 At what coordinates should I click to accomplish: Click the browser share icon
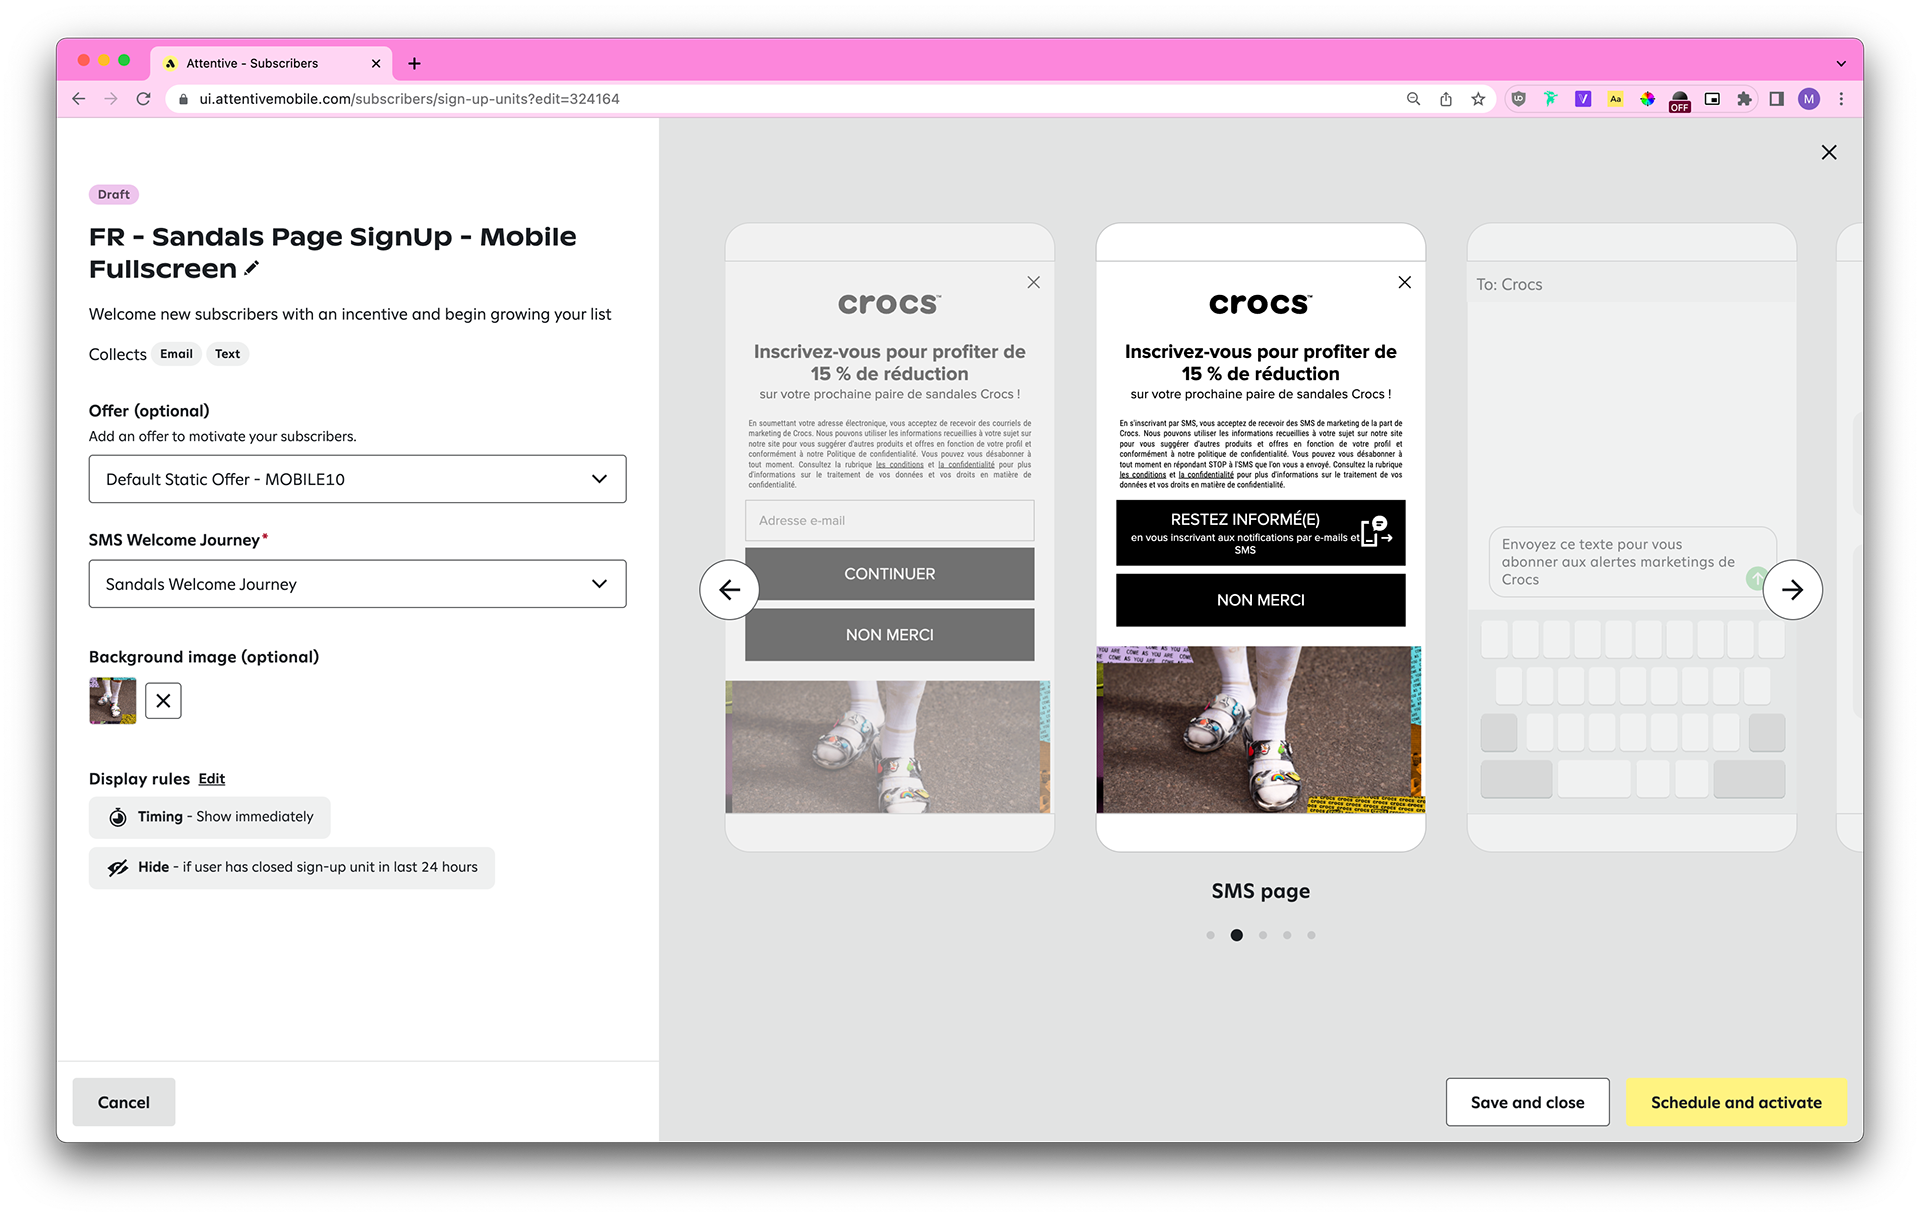point(1446,99)
